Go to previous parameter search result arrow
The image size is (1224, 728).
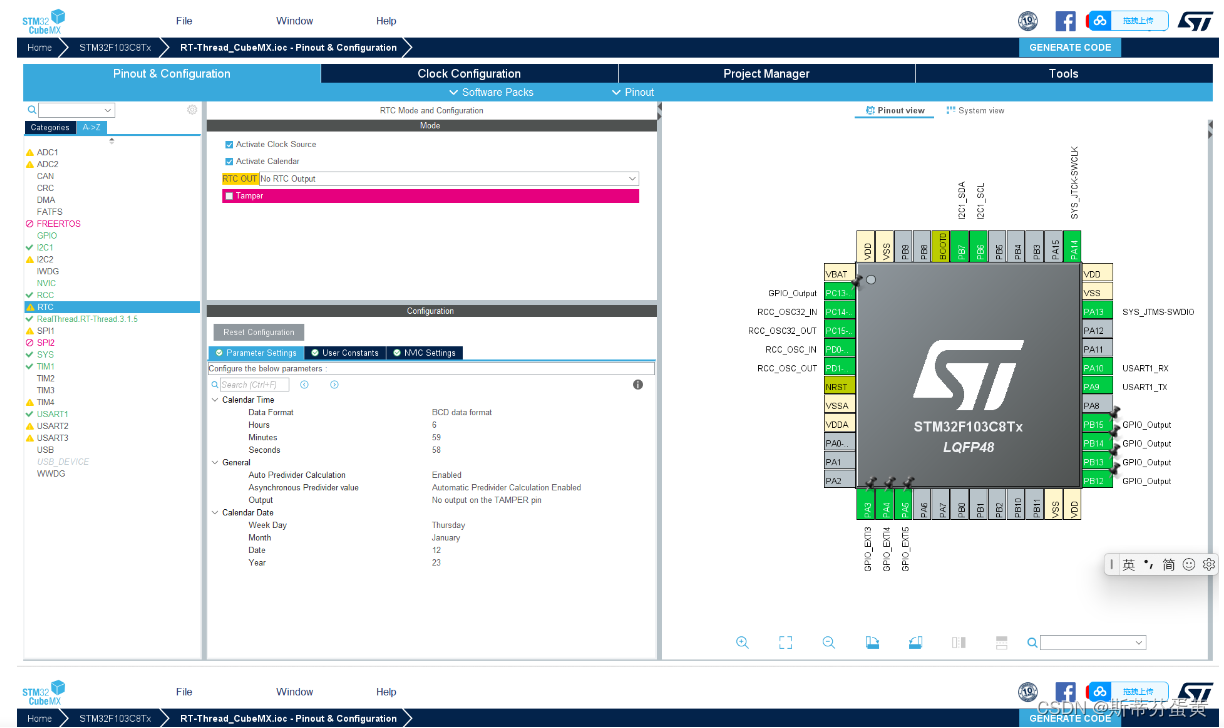coord(304,384)
